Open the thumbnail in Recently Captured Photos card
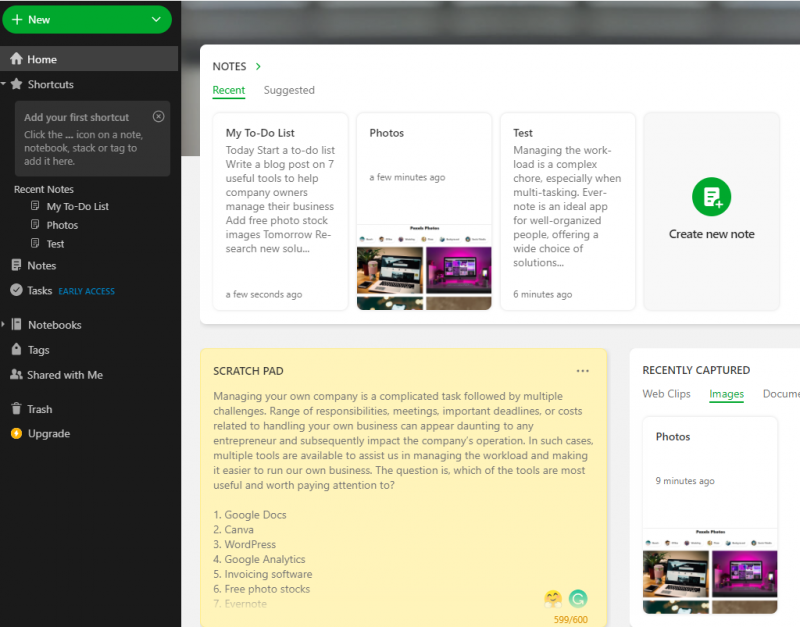 [x=710, y=571]
